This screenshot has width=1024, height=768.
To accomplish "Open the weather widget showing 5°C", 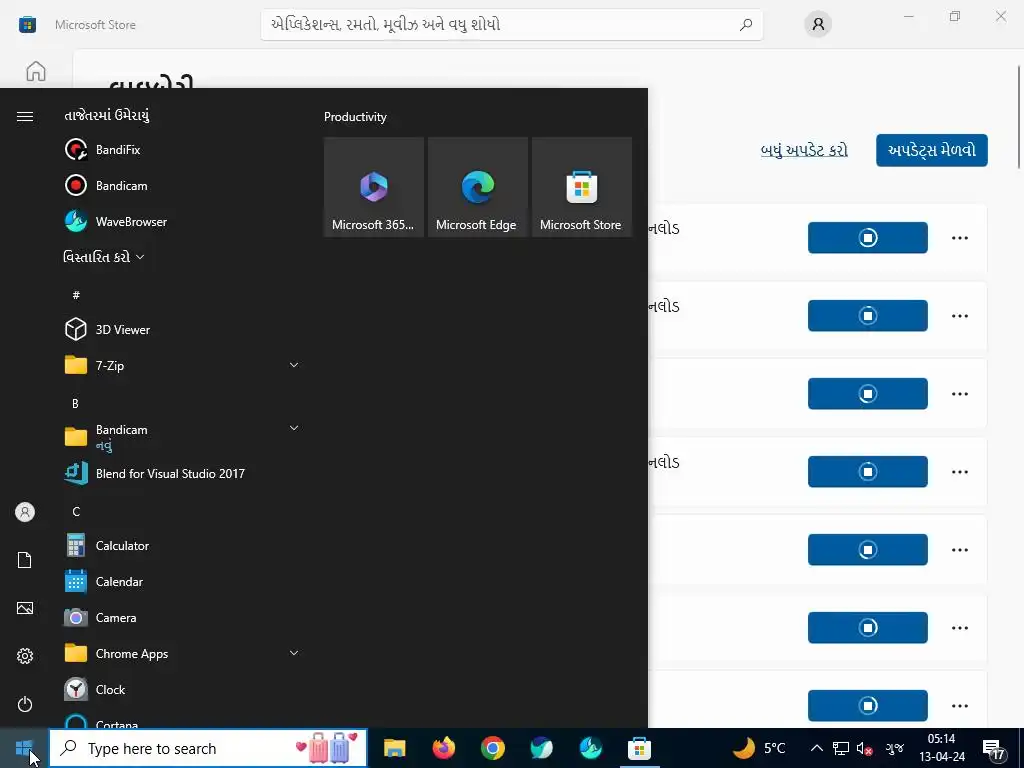I will click(x=758, y=748).
